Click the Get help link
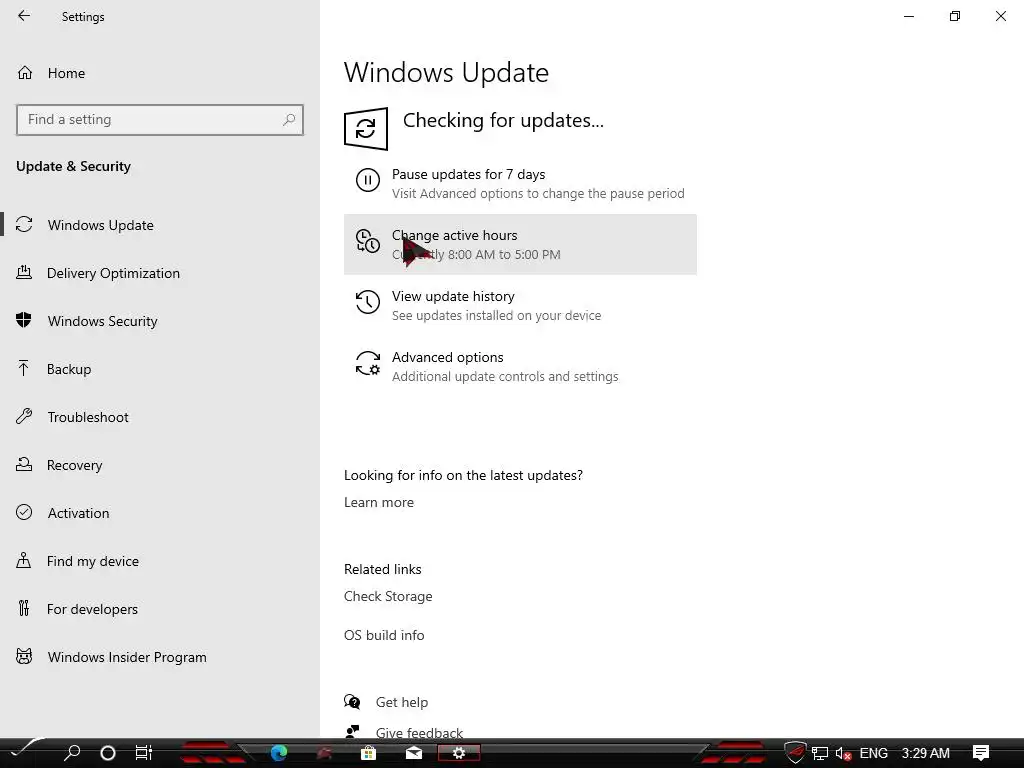The height and width of the screenshot is (768, 1024). click(402, 702)
